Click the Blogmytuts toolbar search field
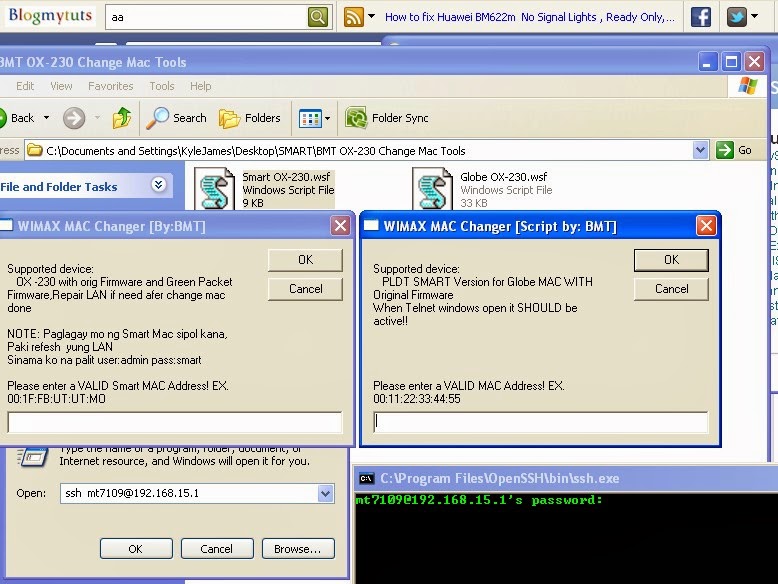The width and height of the screenshot is (778, 584). [207, 17]
